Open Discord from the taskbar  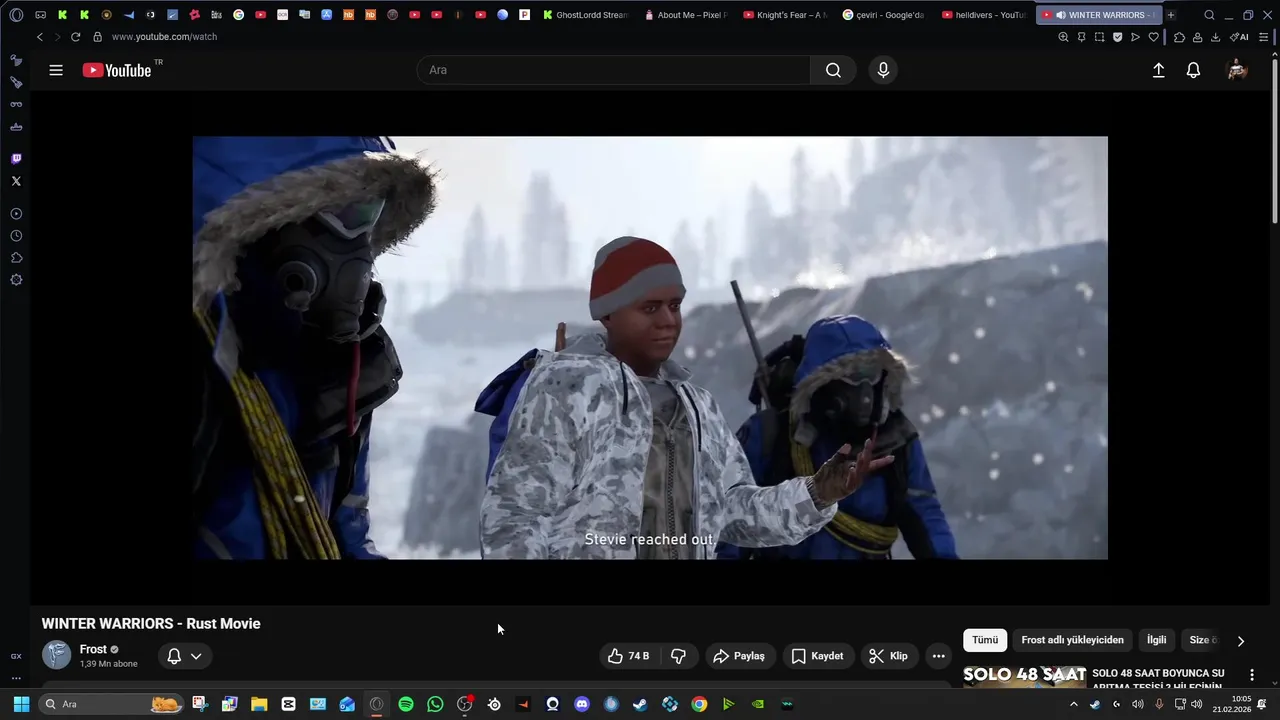pos(582,704)
